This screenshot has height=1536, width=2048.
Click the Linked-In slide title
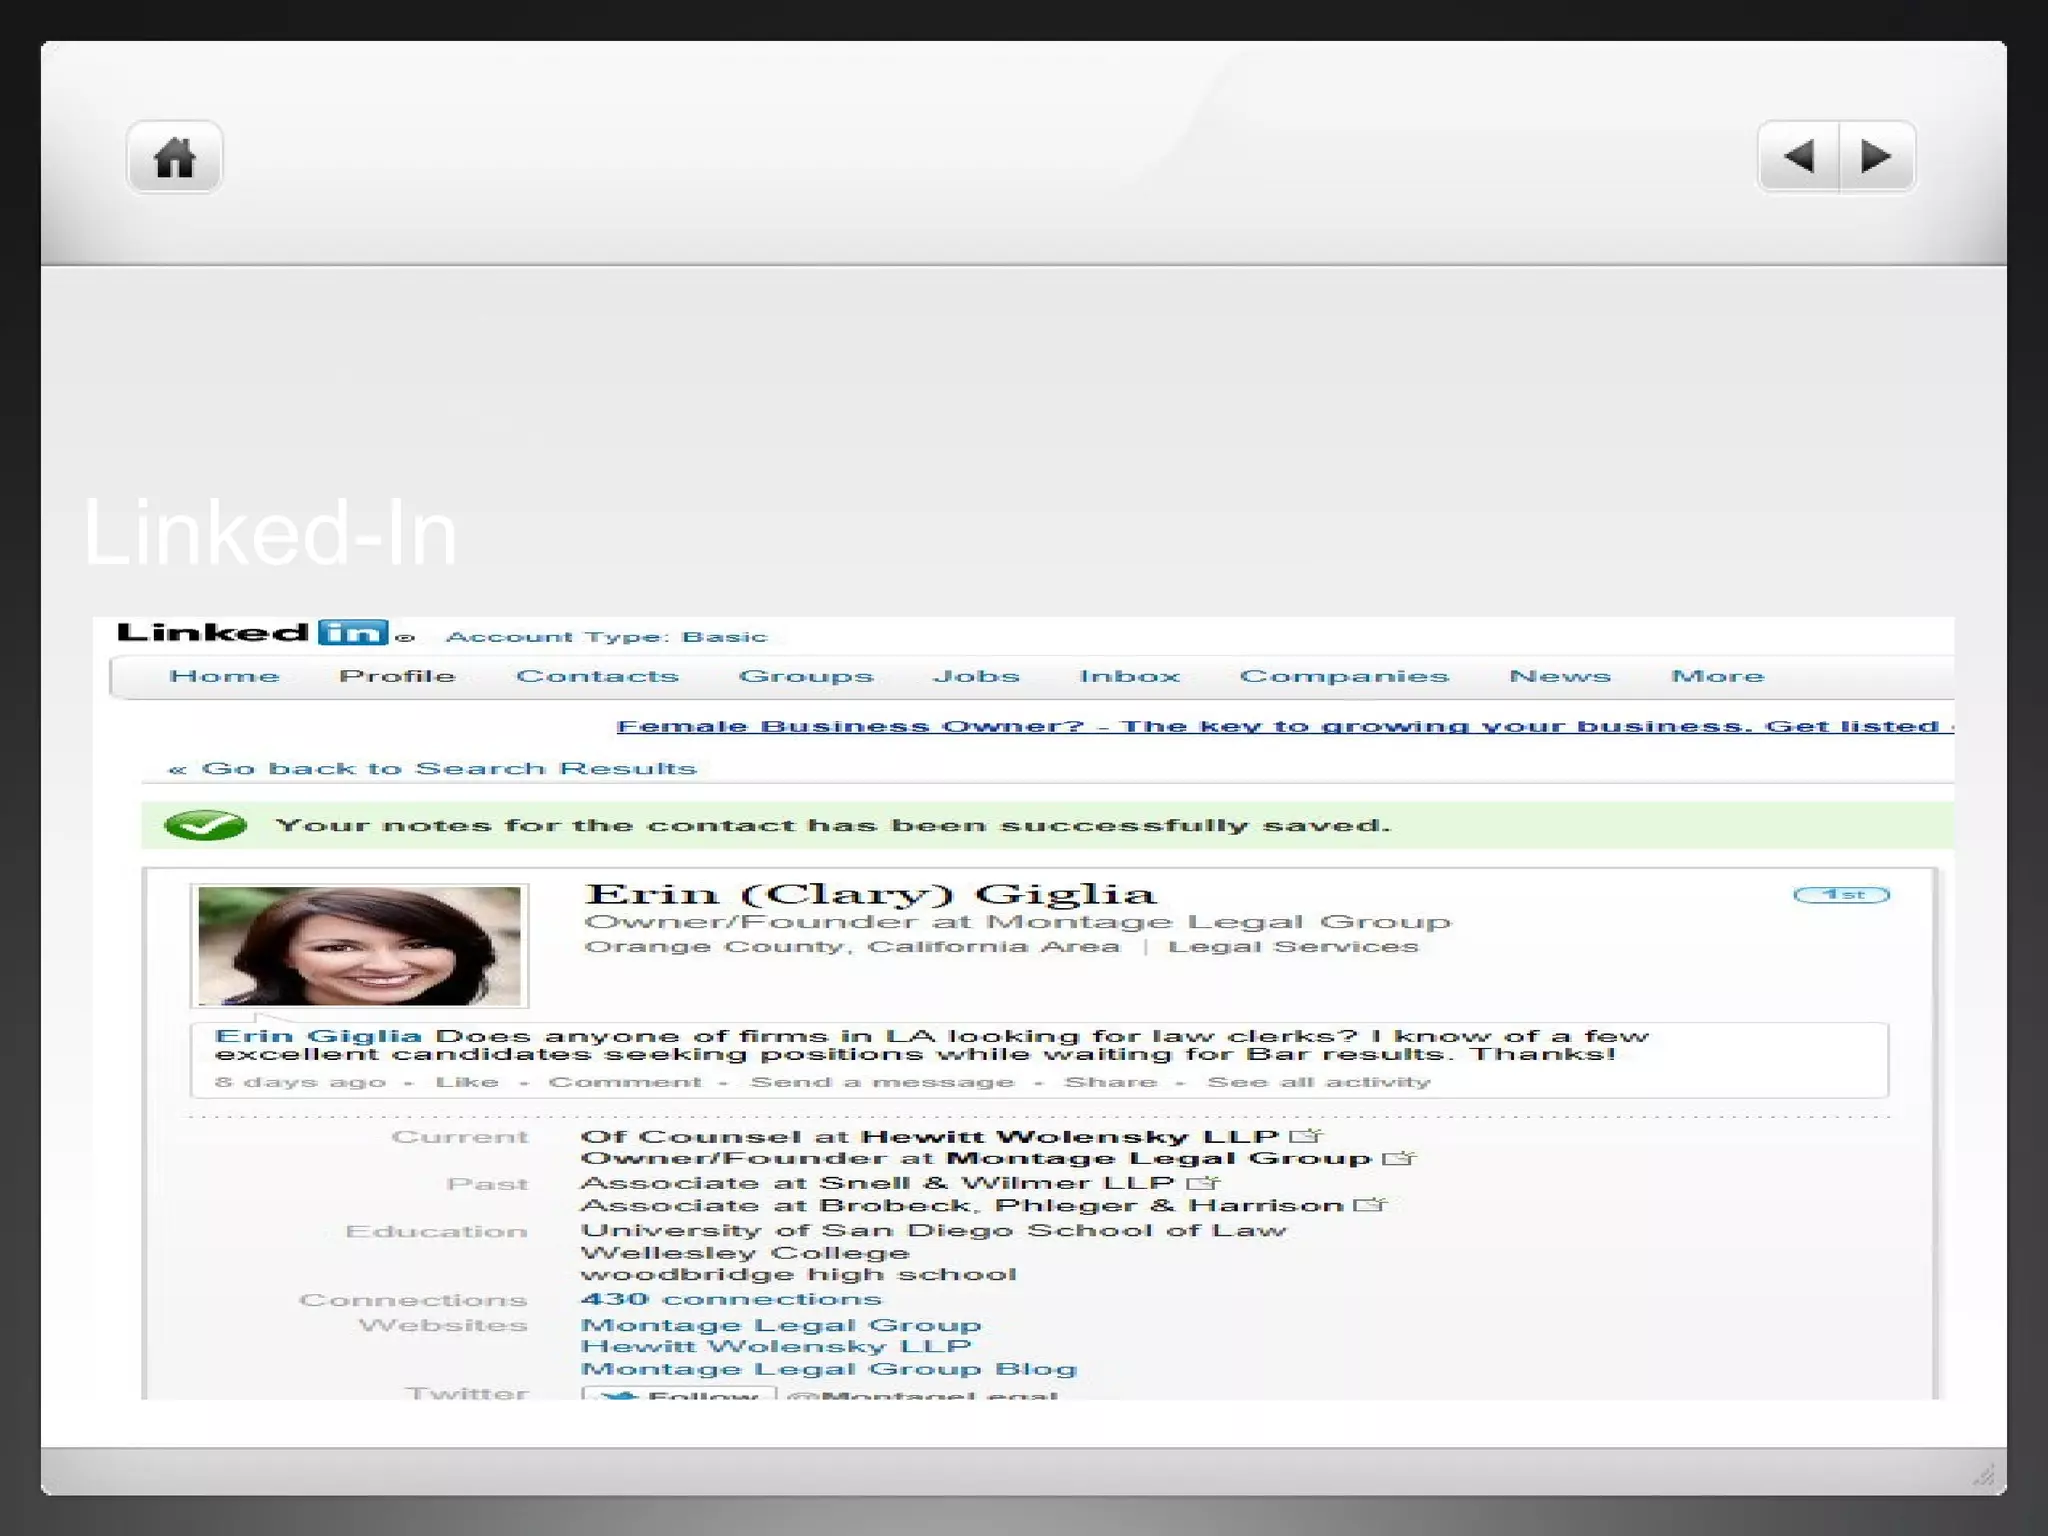tap(270, 533)
